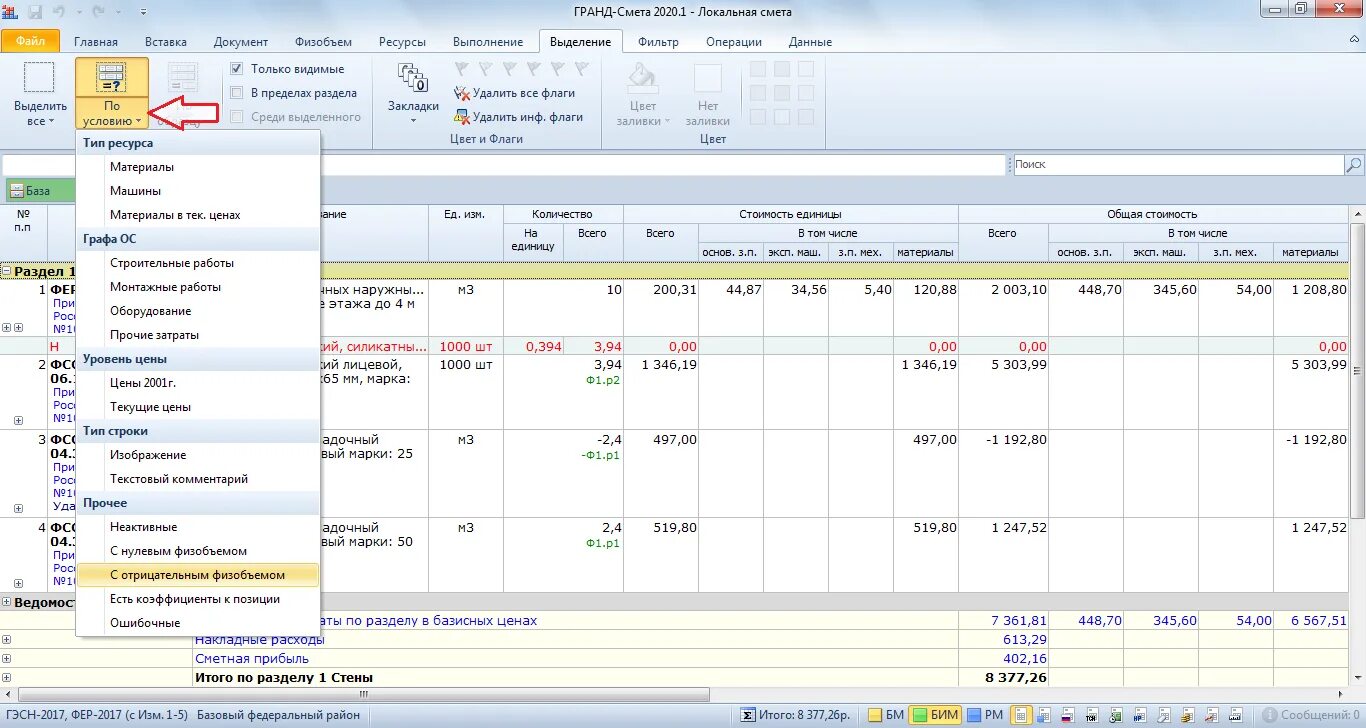The height and width of the screenshot is (728, 1366).
Task: Collapse the Раздел 1 section
Action: [7, 271]
